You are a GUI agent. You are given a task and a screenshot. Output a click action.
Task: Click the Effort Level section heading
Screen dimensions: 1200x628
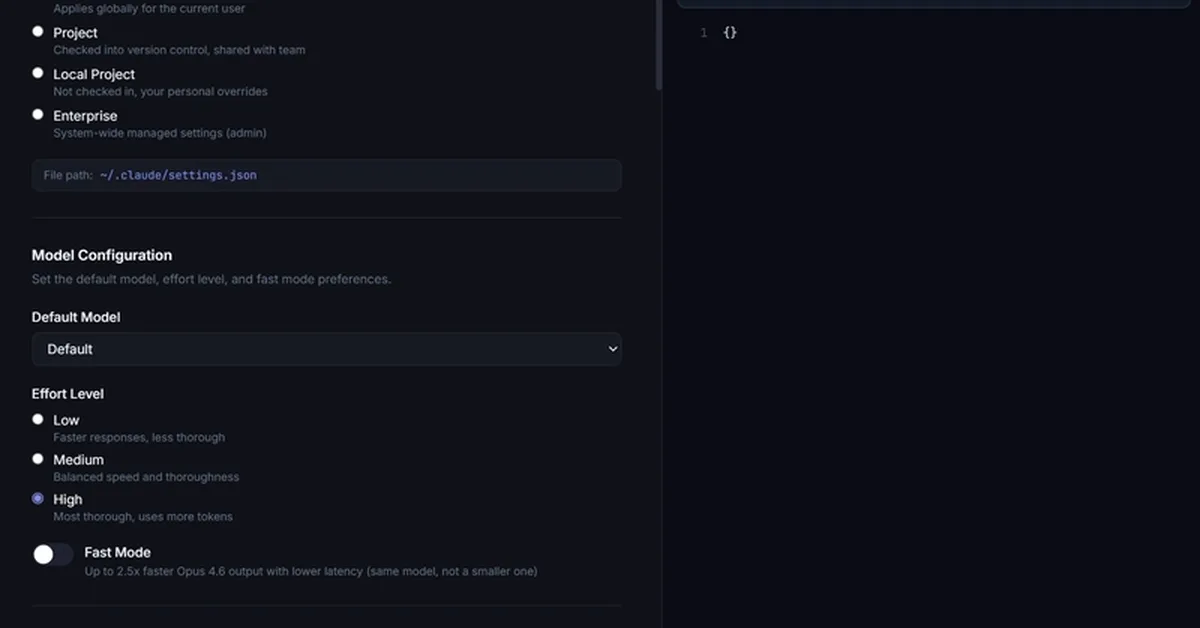[x=68, y=393]
